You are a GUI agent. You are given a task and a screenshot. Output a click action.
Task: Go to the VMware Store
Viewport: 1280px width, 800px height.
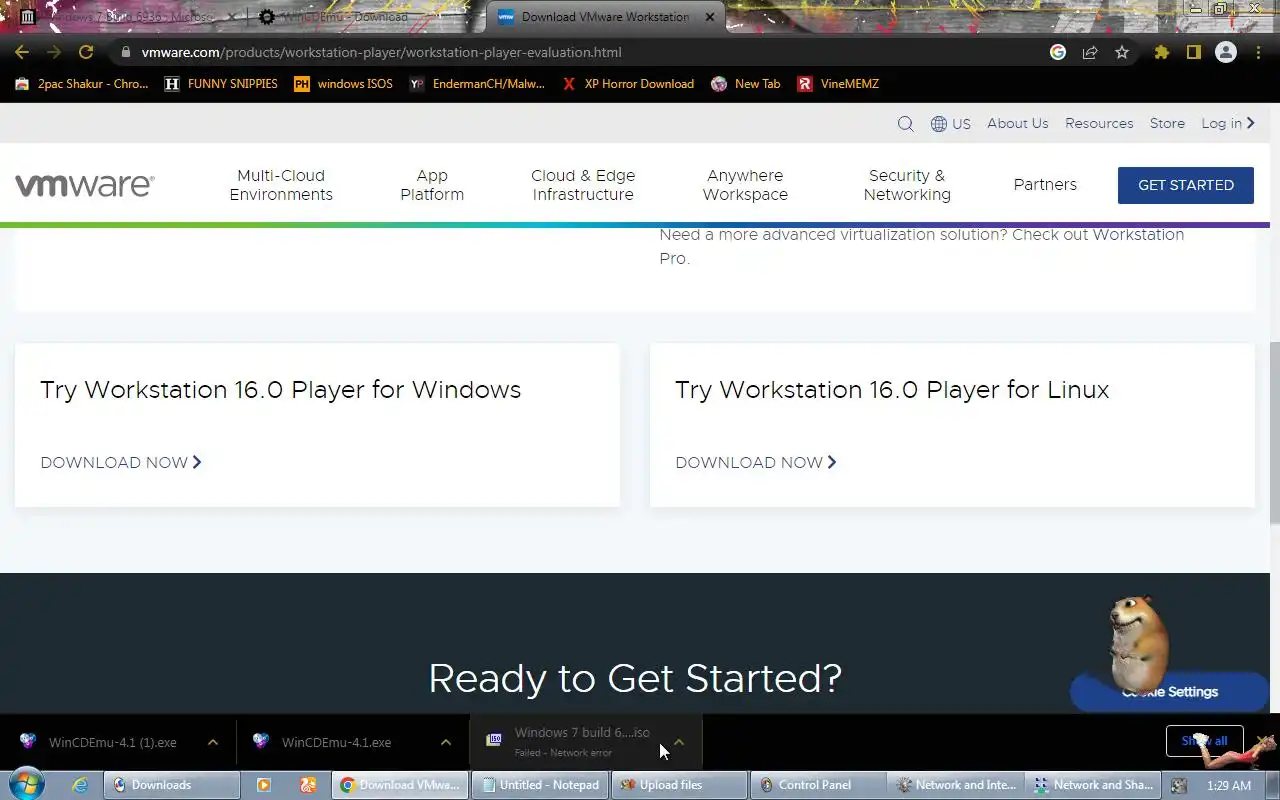click(x=1167, y=123)
